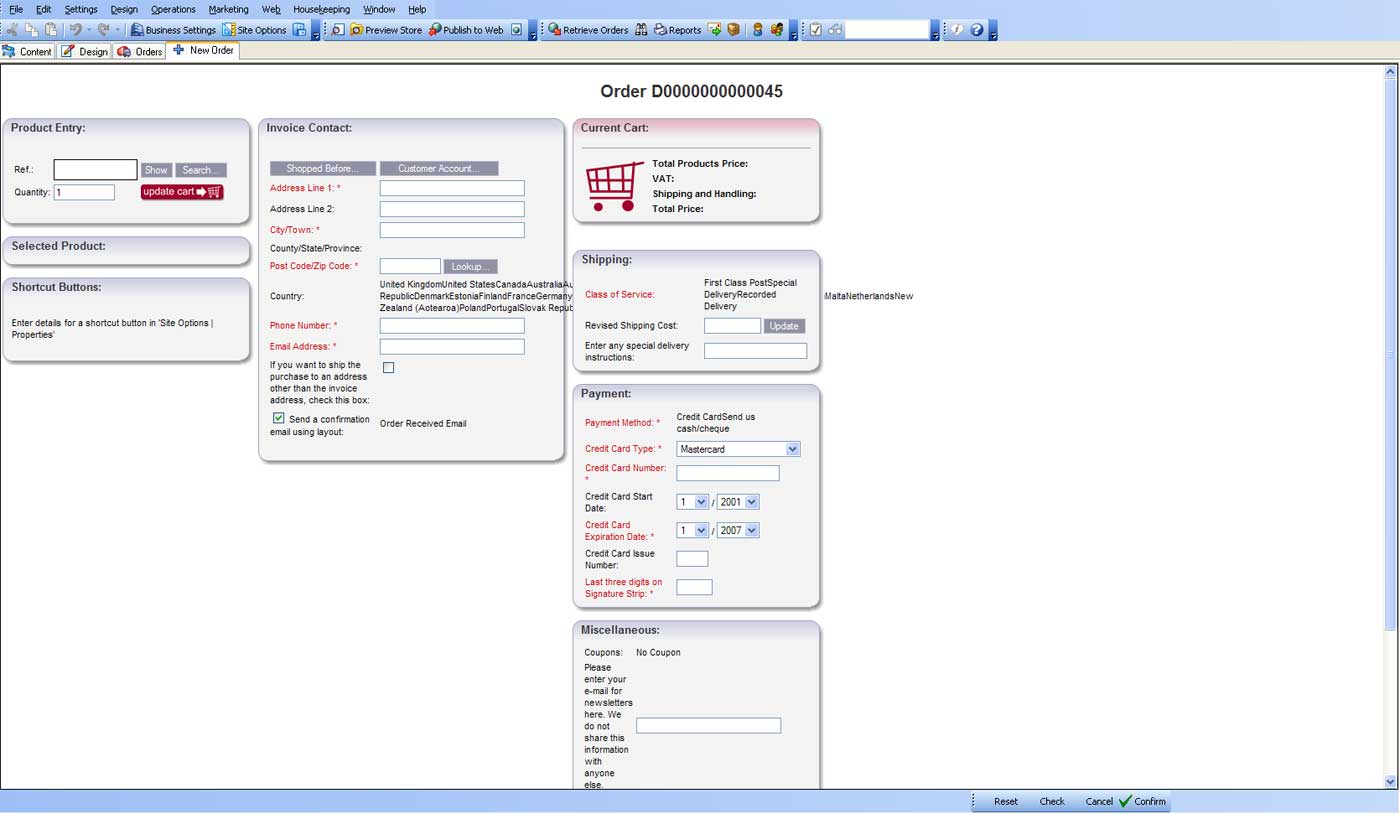The height and width of the screenshot is (814, 1400).
Task: Click the blue question mark help icon
Action: 977,30
